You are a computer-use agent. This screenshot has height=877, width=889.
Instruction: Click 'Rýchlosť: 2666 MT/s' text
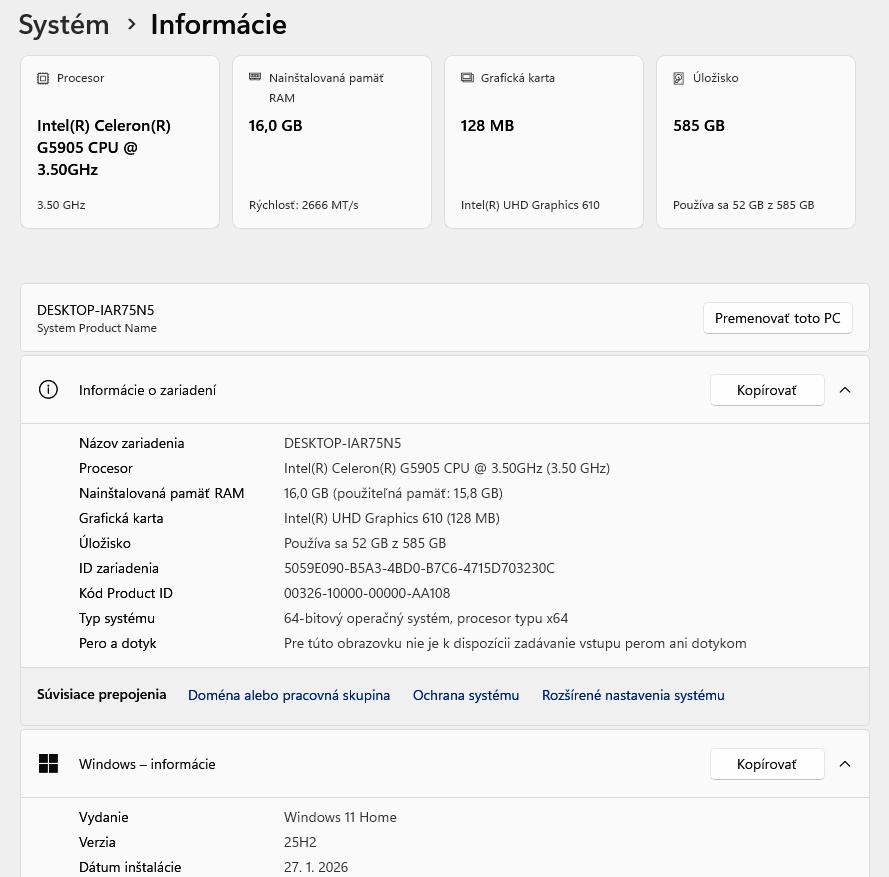[x=303, y=205]
